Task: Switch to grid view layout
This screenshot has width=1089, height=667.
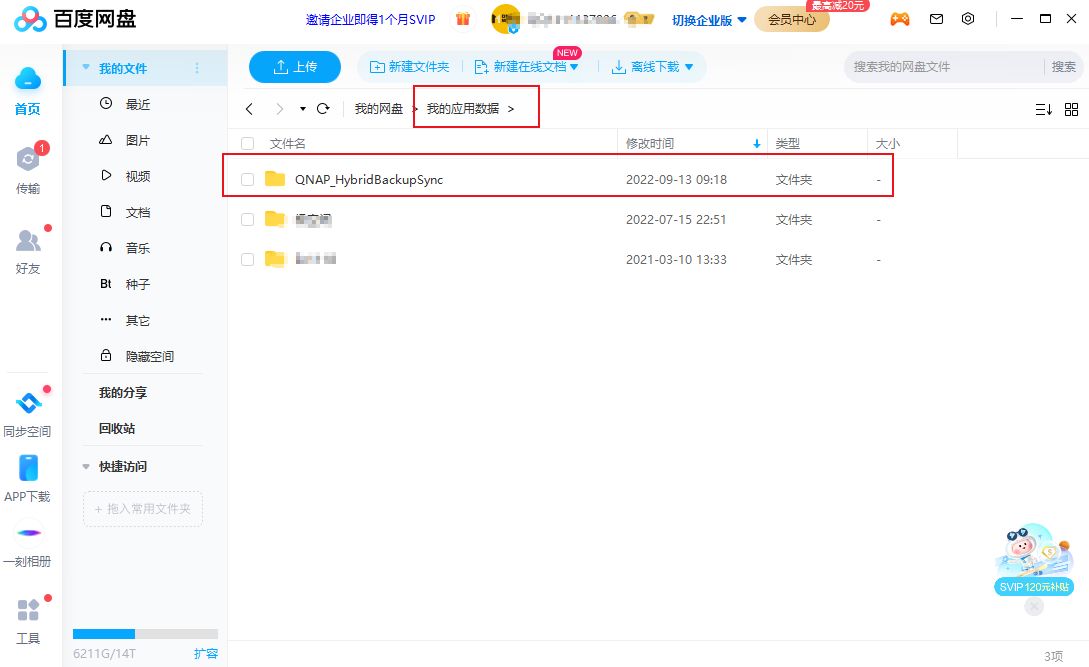Action: pyautogui.click(x=1072, y=110)
